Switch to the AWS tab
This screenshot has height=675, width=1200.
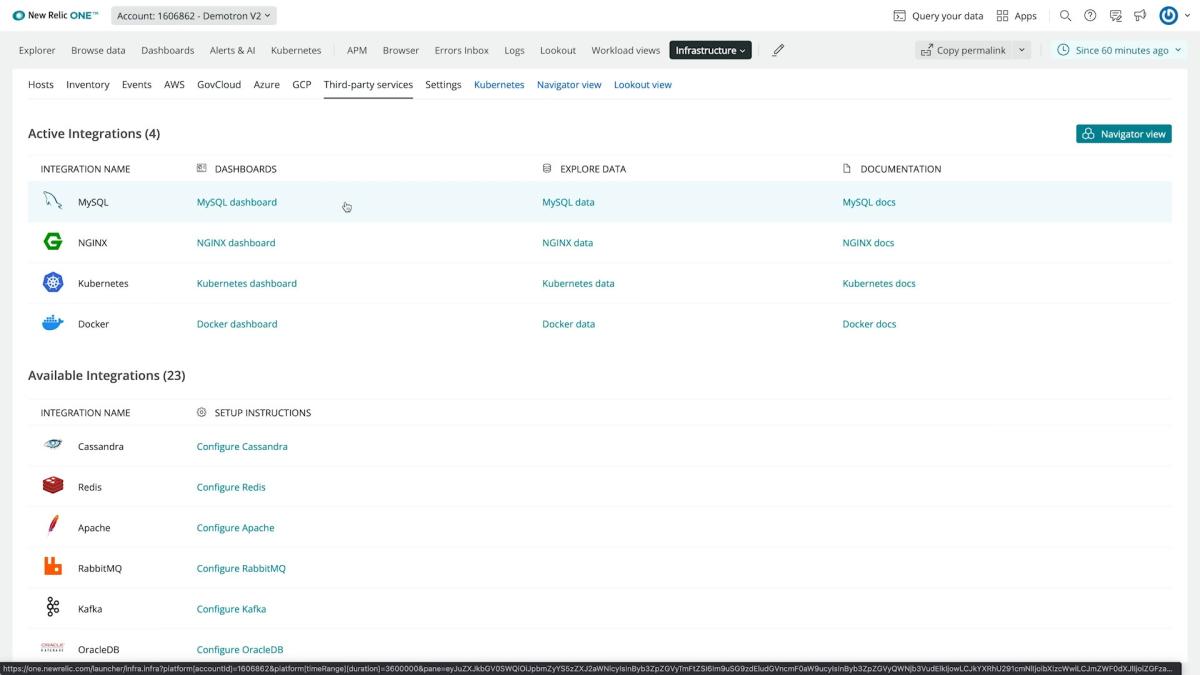[x=174, y=85]
